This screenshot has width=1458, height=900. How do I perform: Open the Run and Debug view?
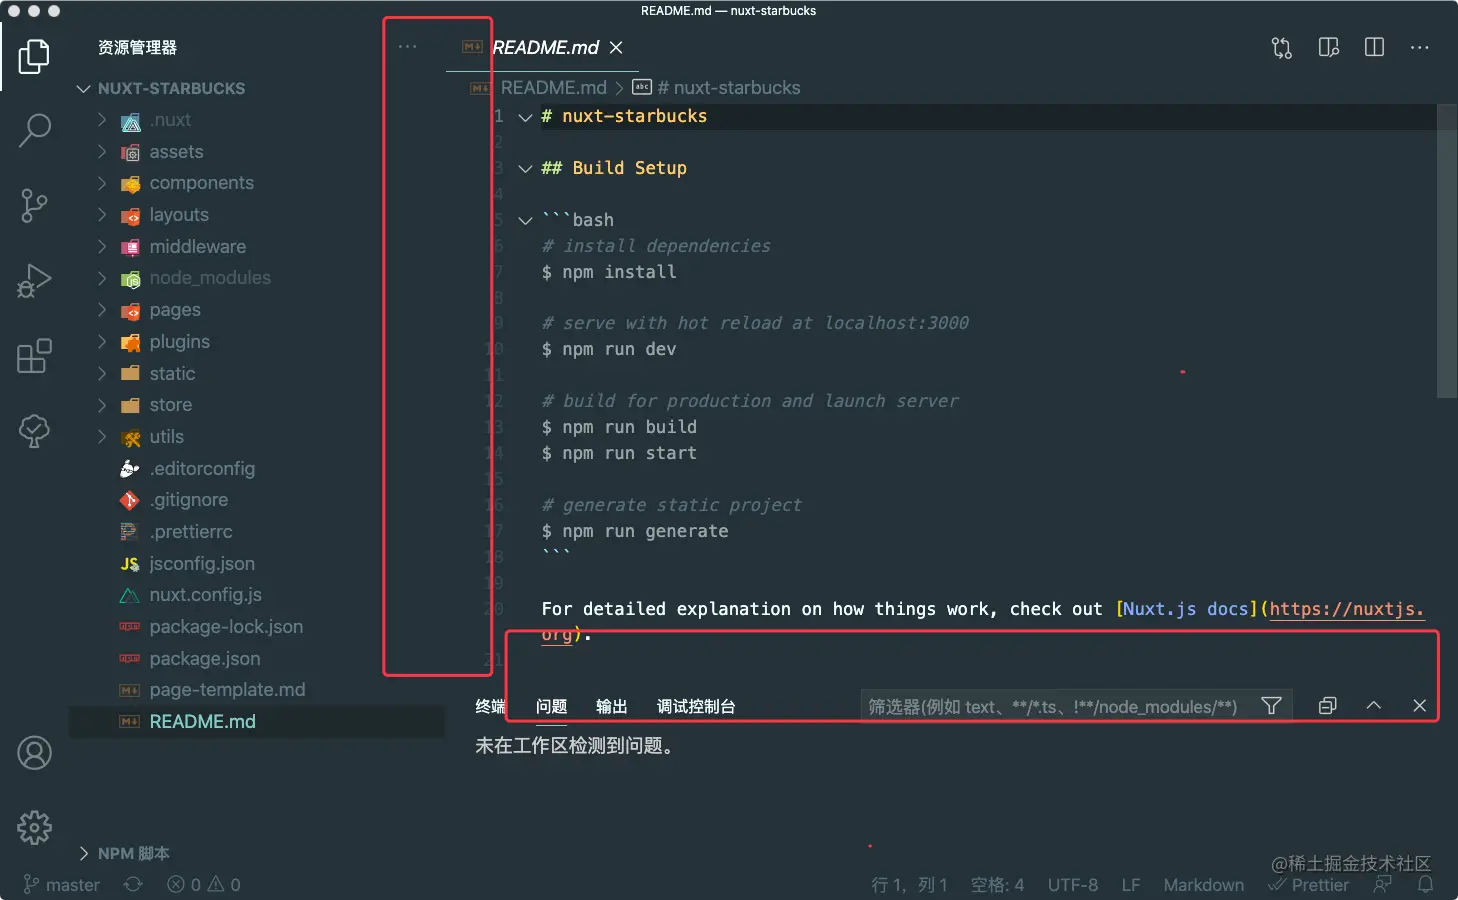34,281
